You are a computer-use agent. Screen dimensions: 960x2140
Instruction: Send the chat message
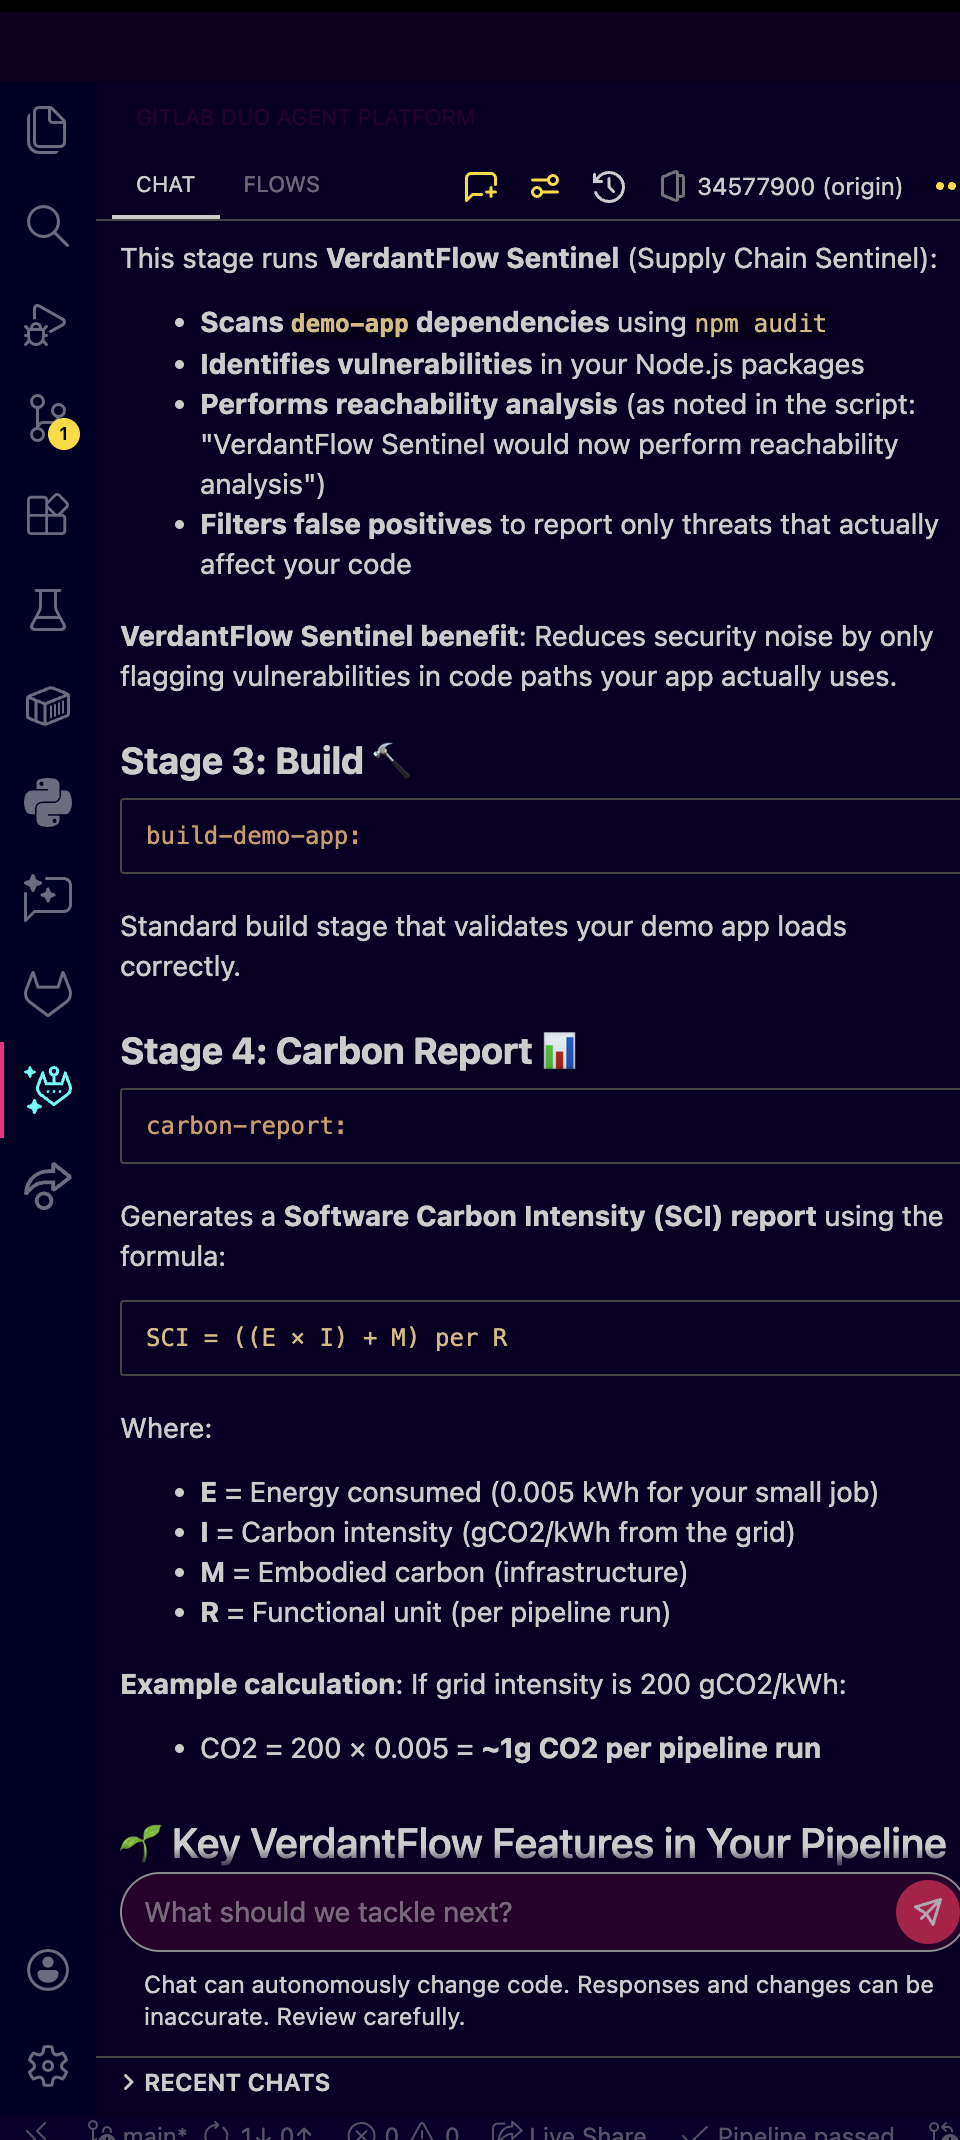pos(927,1912)
